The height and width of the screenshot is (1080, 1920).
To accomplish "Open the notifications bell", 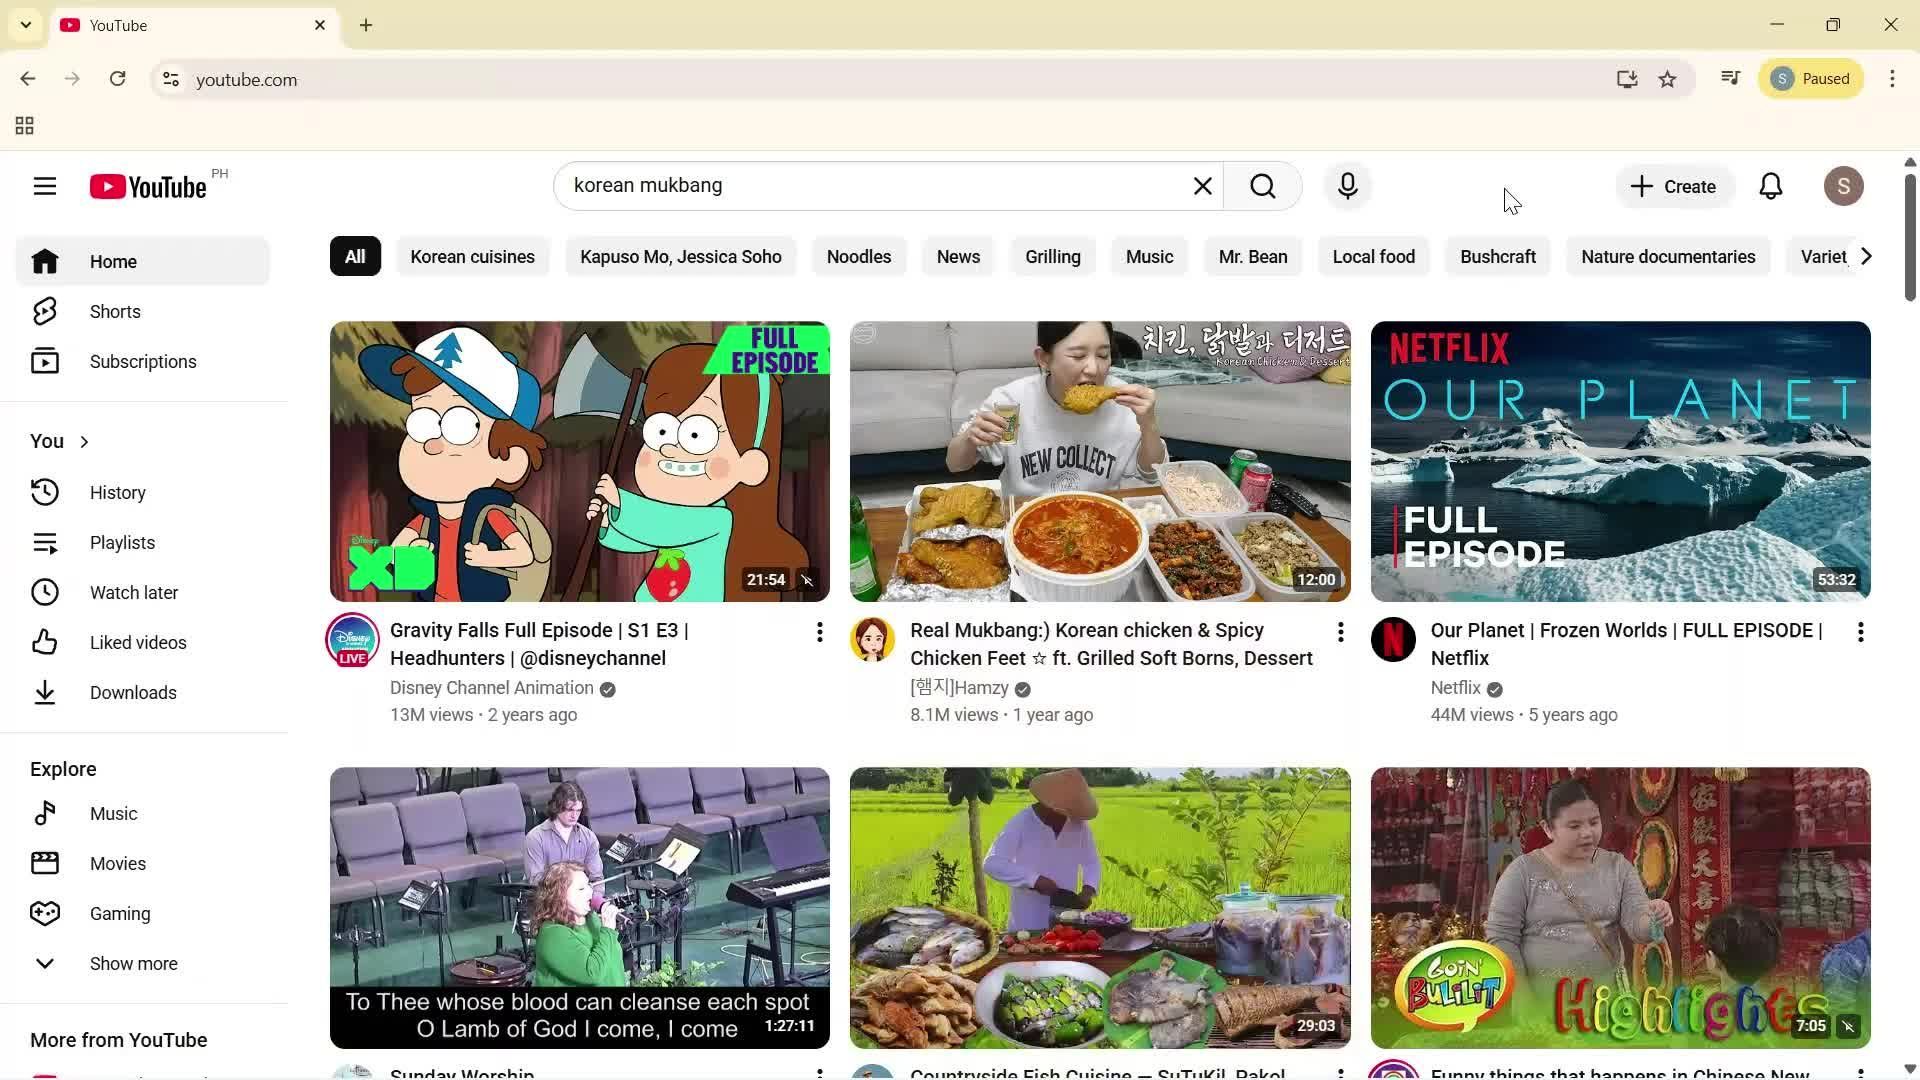I will pyautogui.click(x=1770, y=186).
